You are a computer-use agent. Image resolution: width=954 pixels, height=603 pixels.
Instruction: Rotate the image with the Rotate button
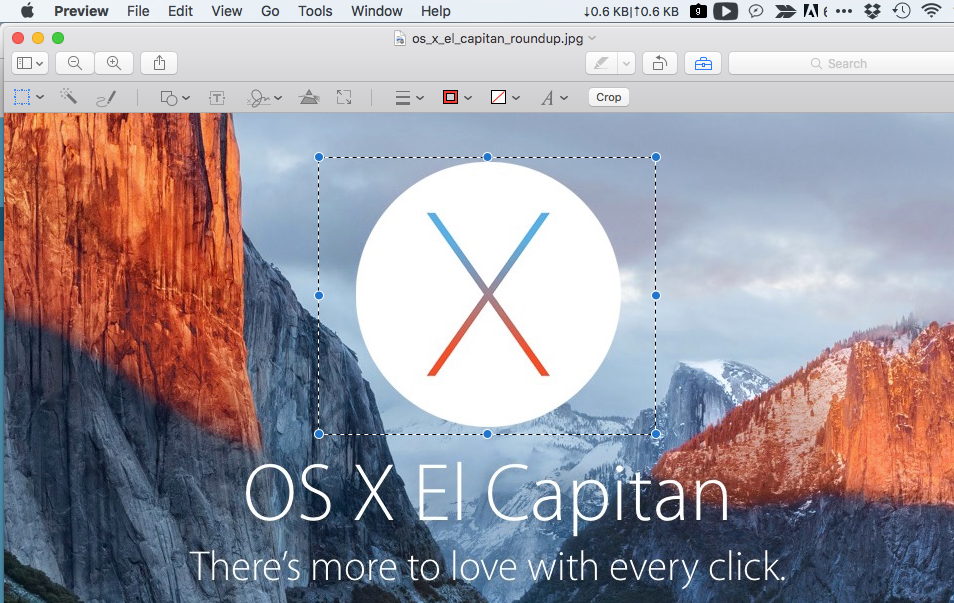[660, 63]
